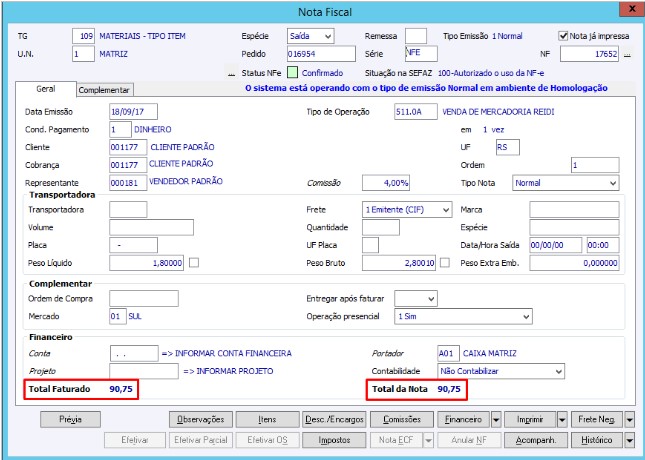Switch to the Complementar tab
Screen dimensions: 645x460
tap(104, 90)
